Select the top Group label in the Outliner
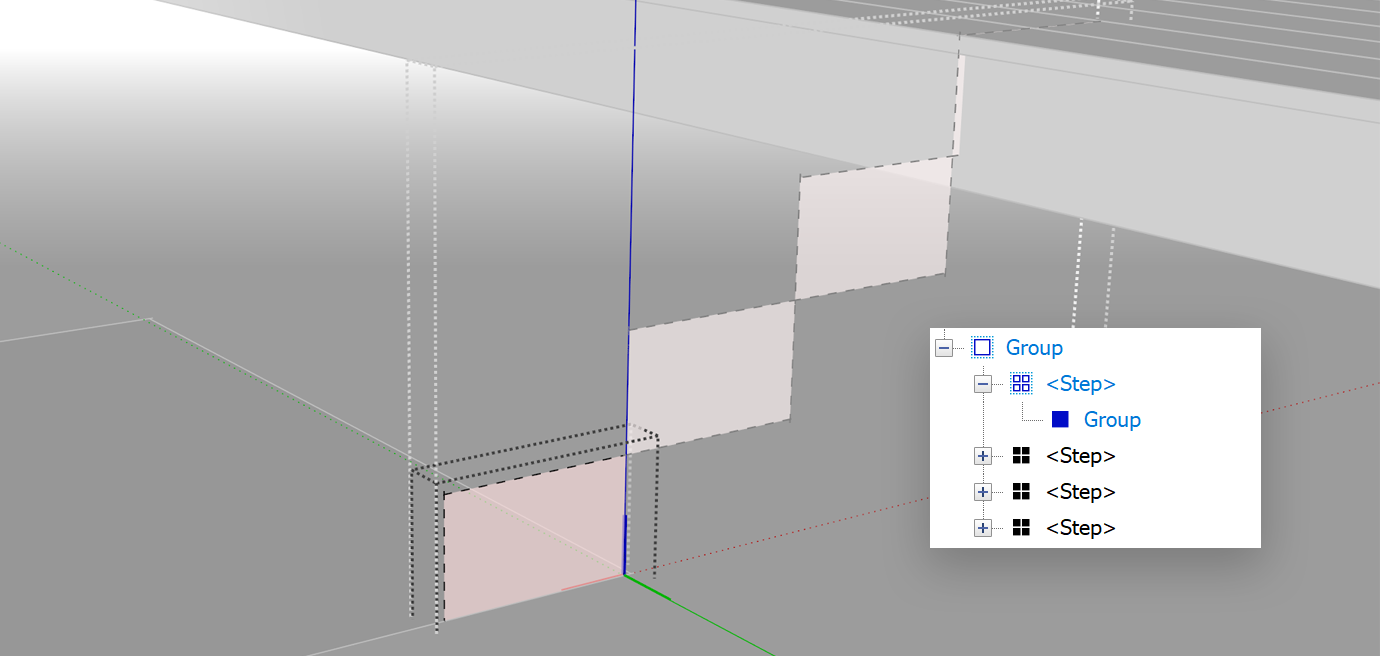This screenshot has height=656, width=1380. pos(1034,347)
